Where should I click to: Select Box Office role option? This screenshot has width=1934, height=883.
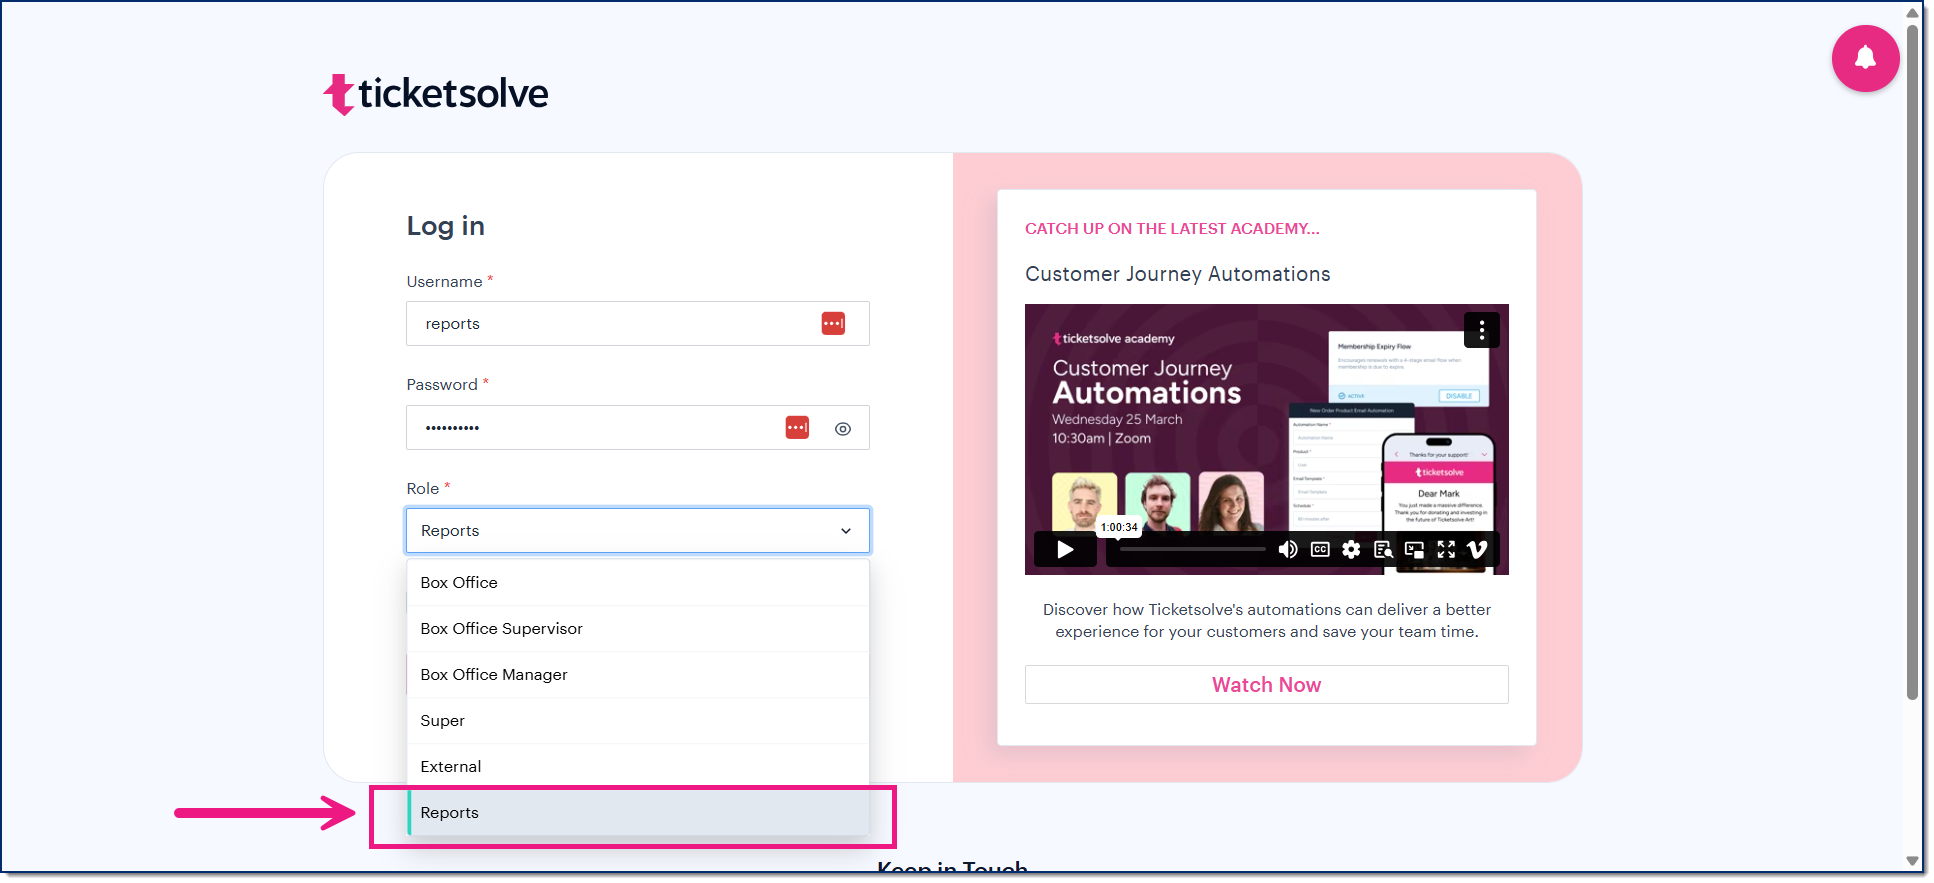pos(638,583)
